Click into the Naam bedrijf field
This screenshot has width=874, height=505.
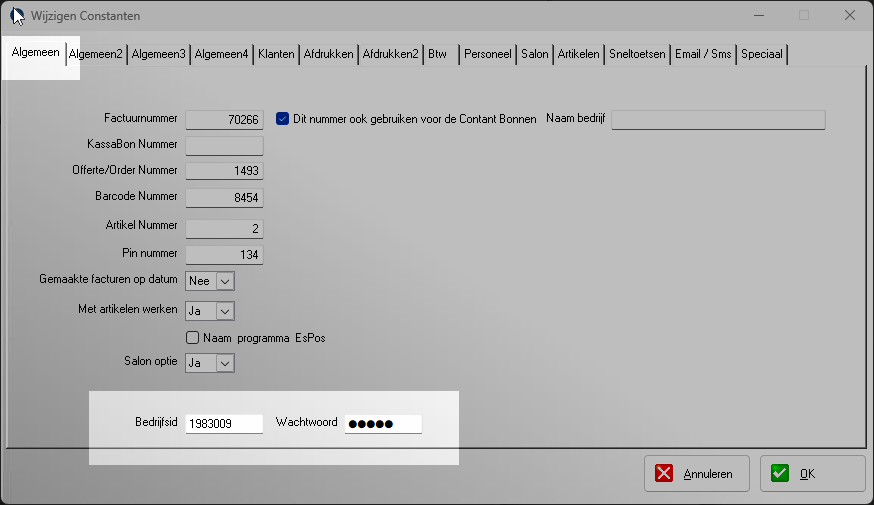(717, 120)
